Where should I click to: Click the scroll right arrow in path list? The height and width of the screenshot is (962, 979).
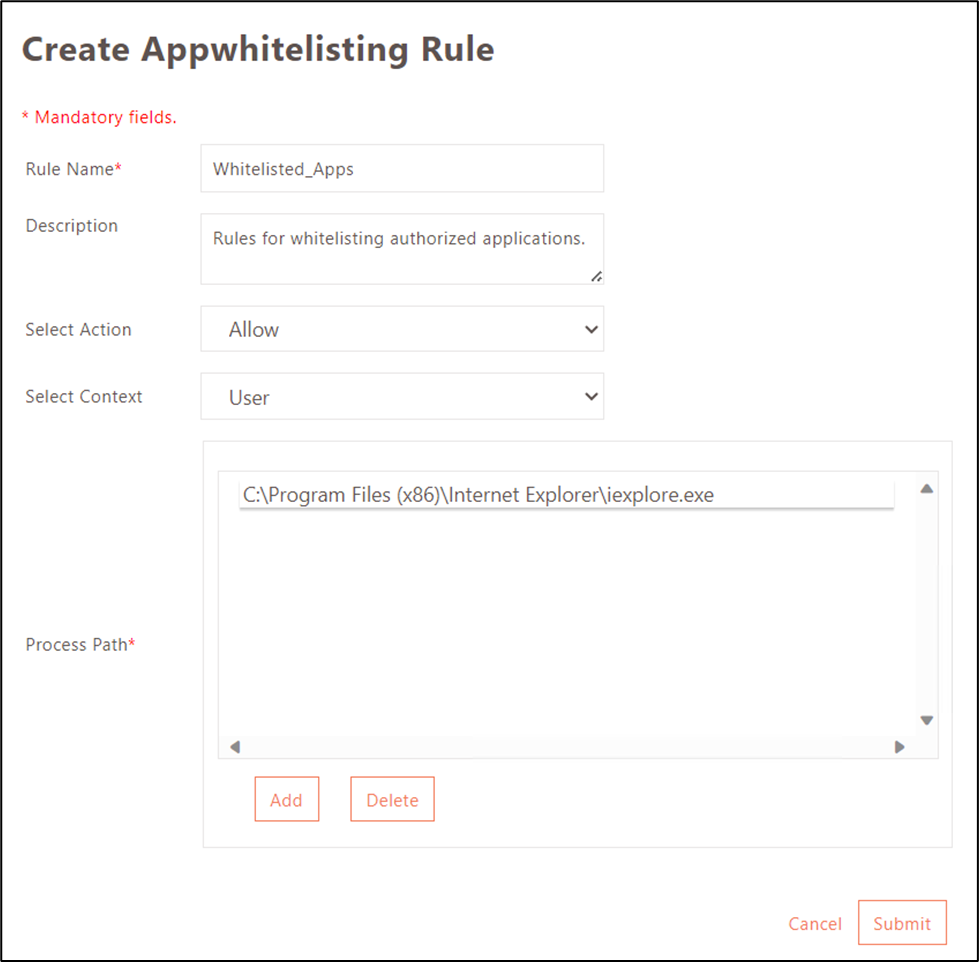coord(899,746)
